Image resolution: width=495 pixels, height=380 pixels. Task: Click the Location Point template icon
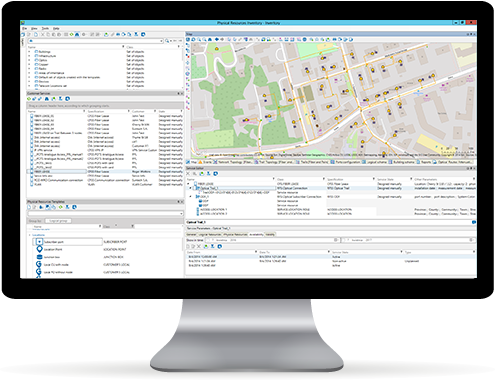(x=39, y=249)
